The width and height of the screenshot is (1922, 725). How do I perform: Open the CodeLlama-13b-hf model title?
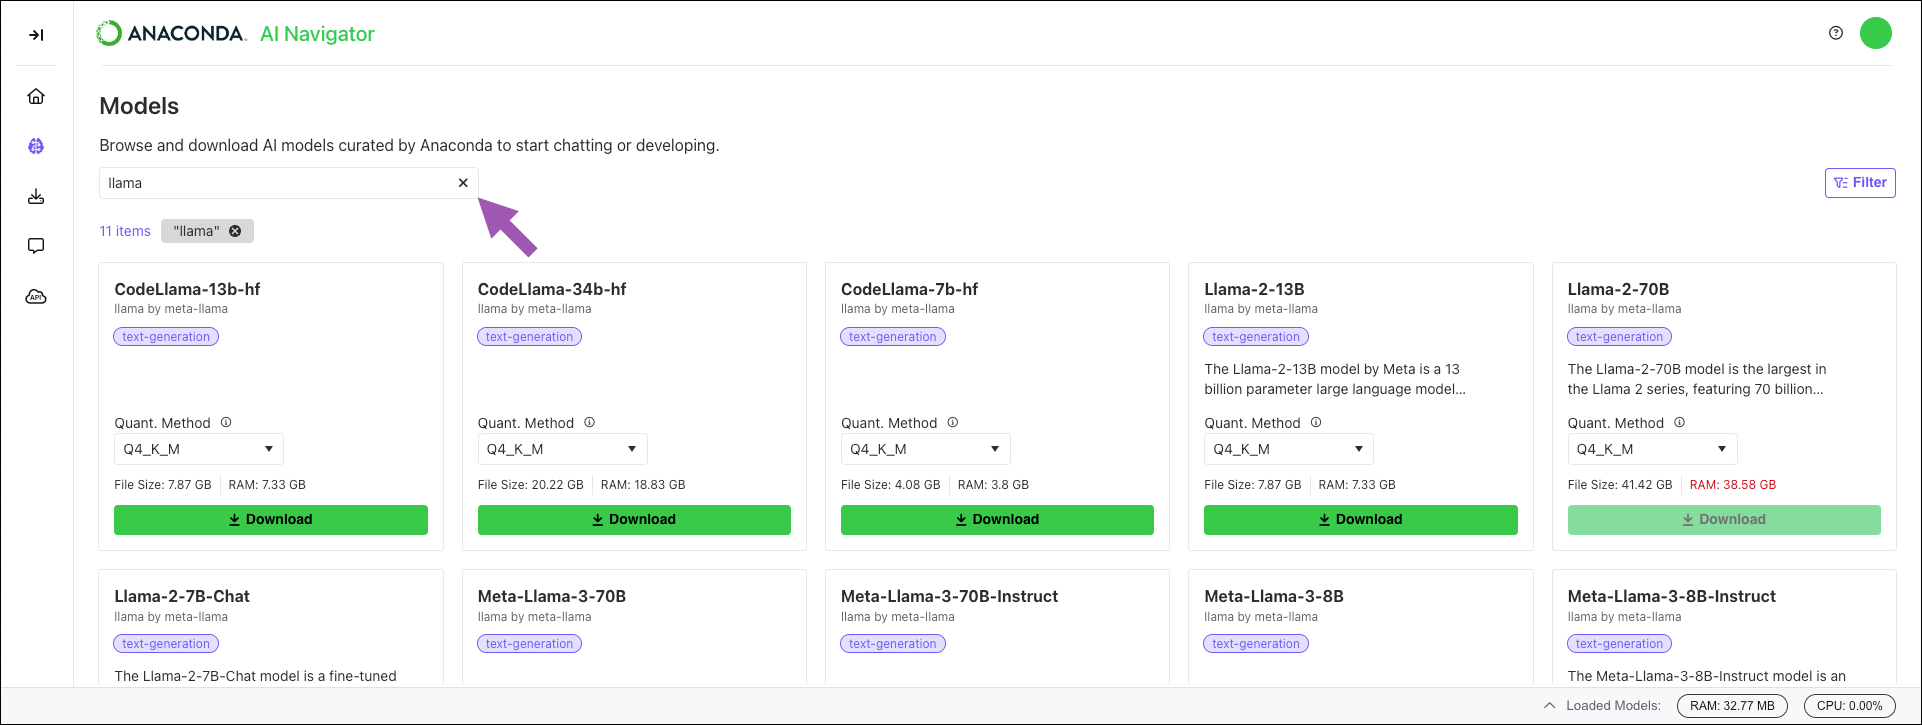point(187,289)
